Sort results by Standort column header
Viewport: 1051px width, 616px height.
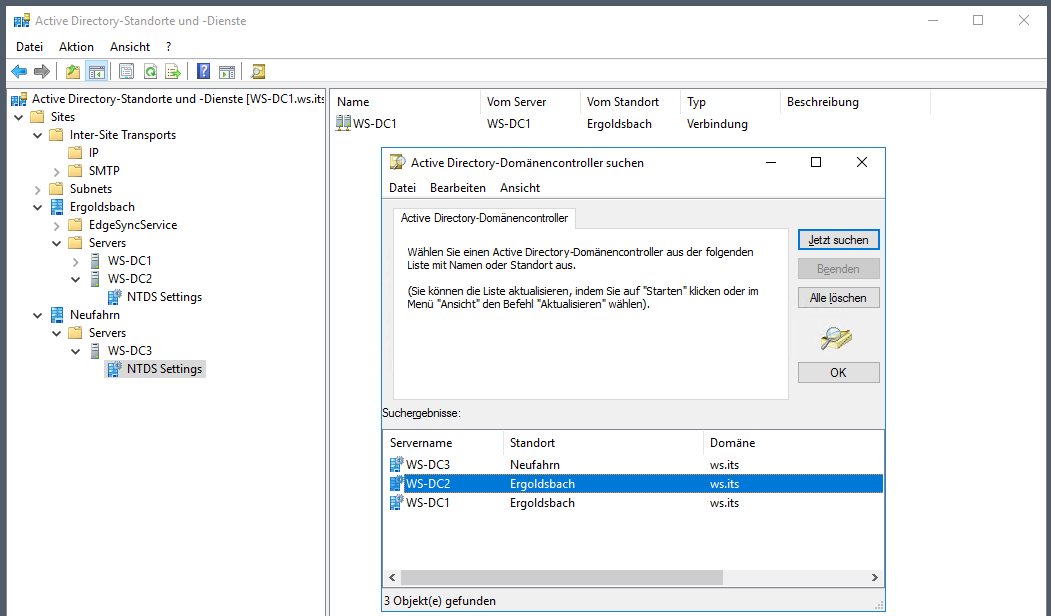(x=603, y=442)
